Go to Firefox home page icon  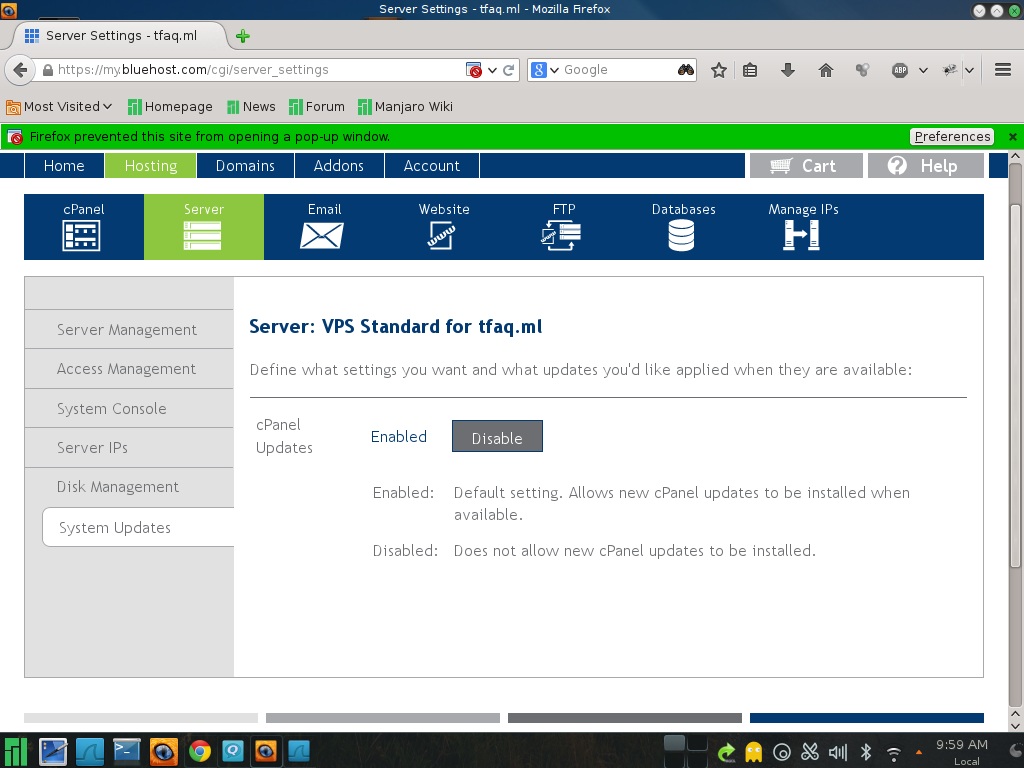(825, 70)
